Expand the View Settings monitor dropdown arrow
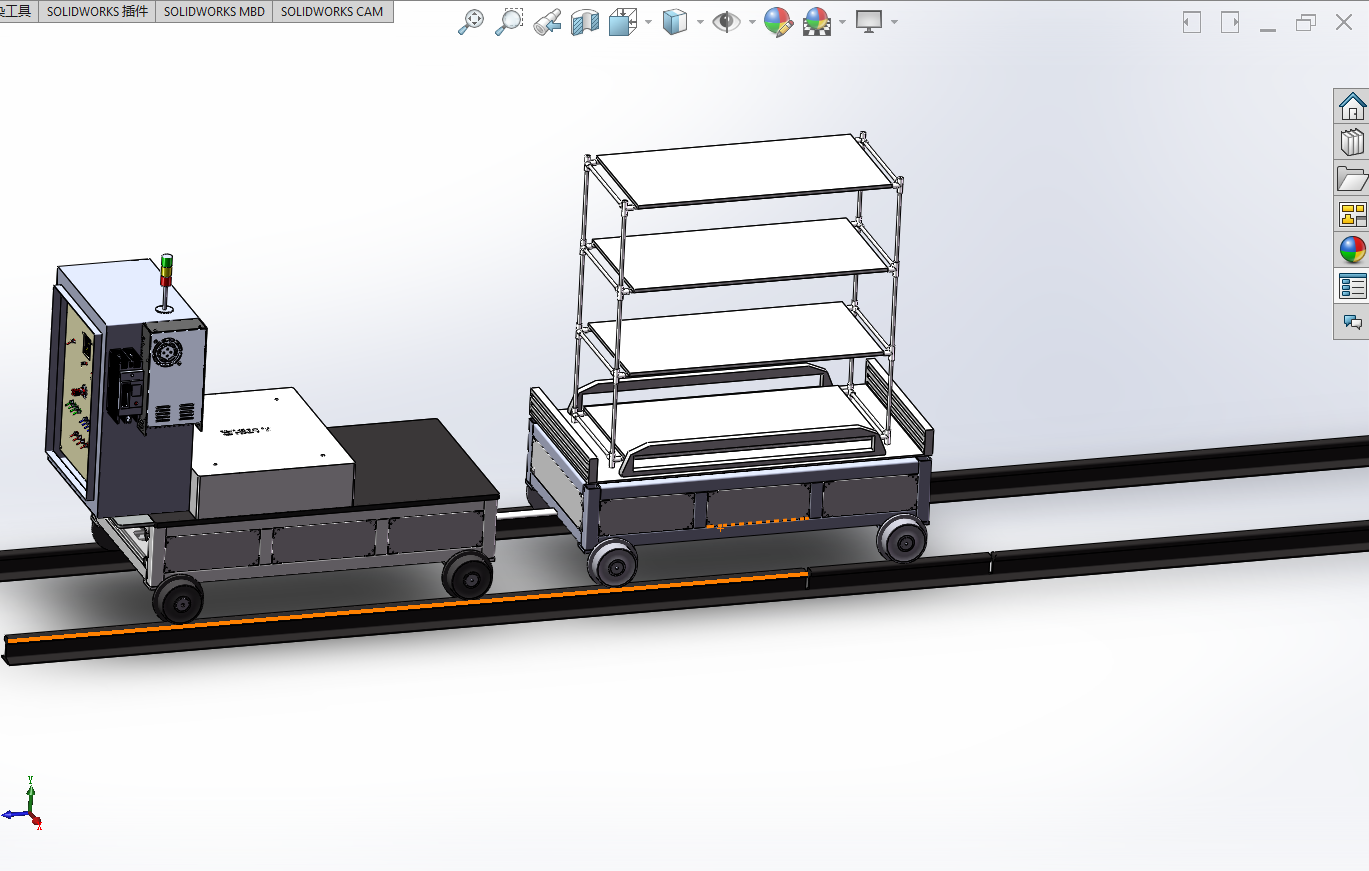 pos(893,22)
